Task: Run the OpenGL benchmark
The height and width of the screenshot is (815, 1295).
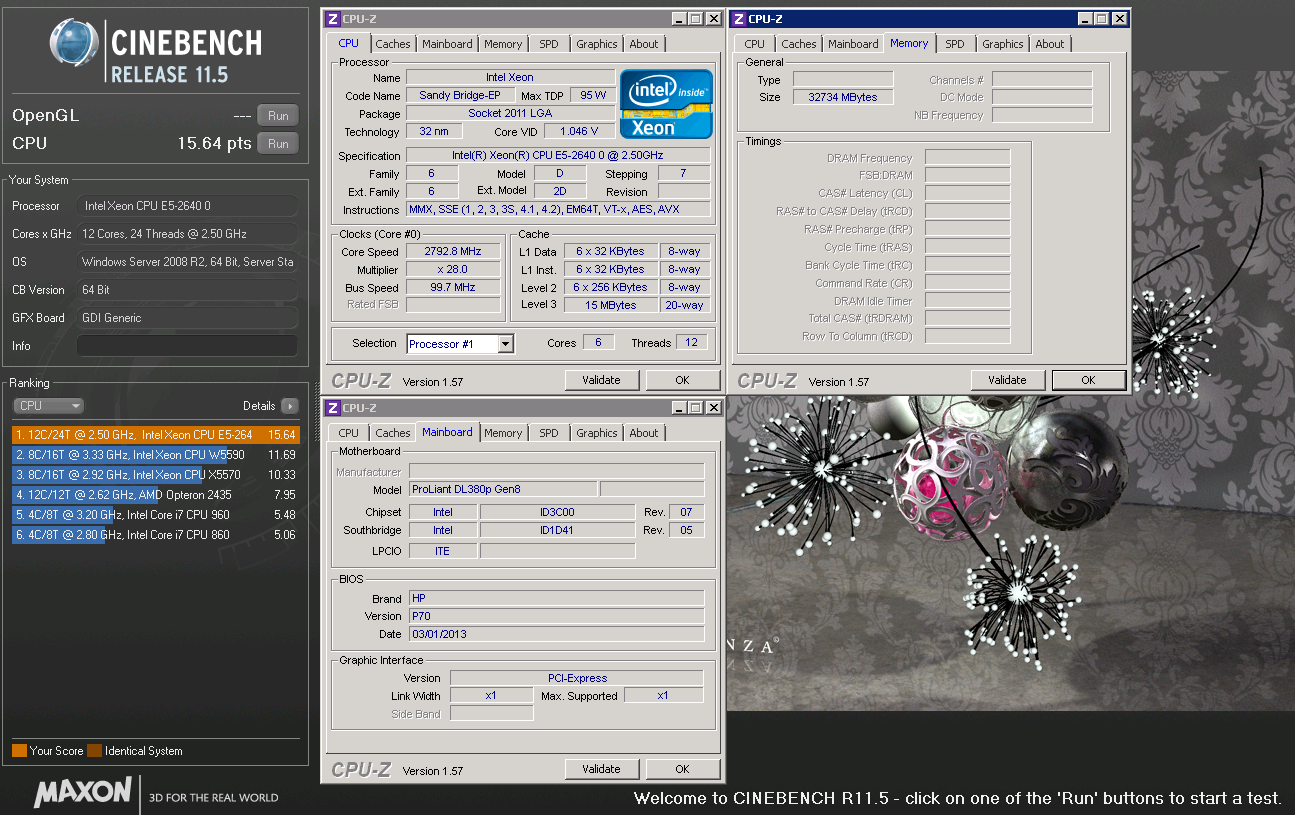Action: click(278, 116)
